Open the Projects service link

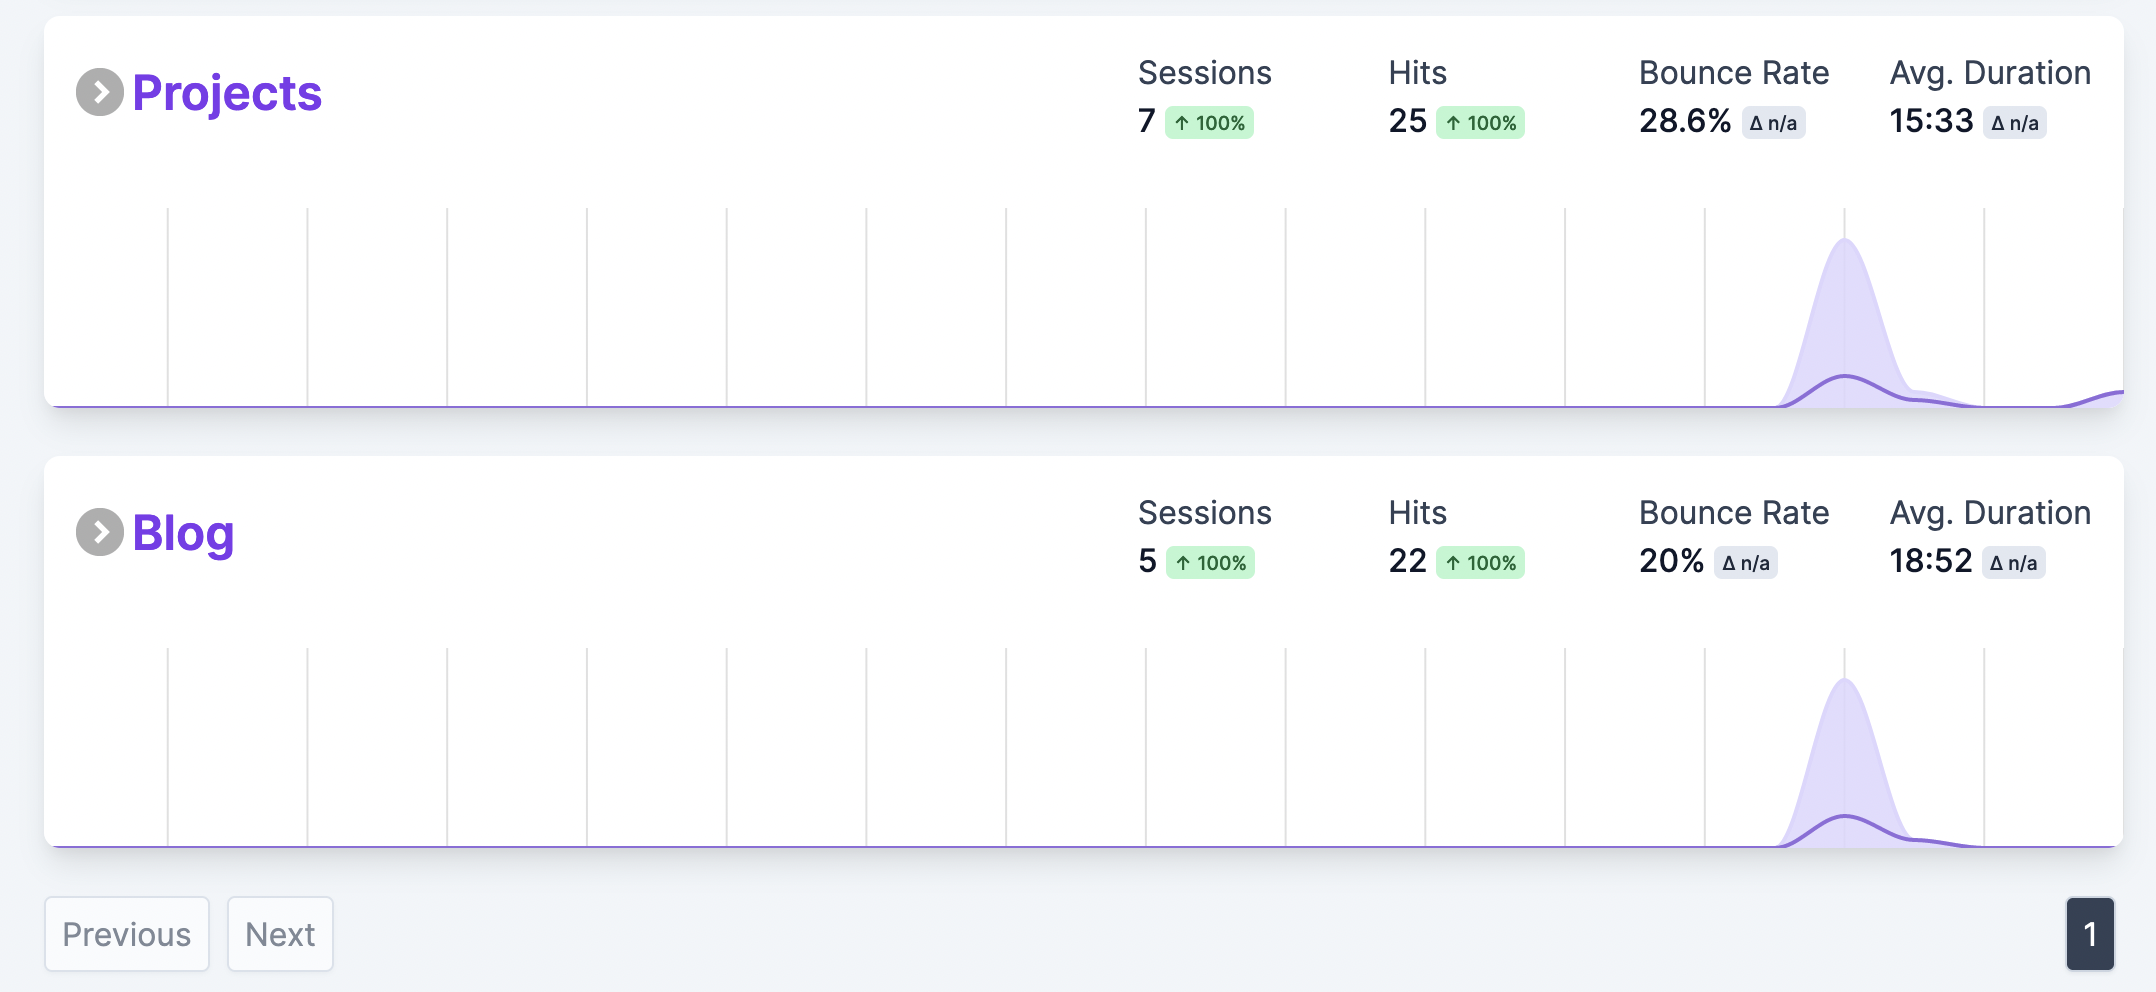[x=227, y=93]
